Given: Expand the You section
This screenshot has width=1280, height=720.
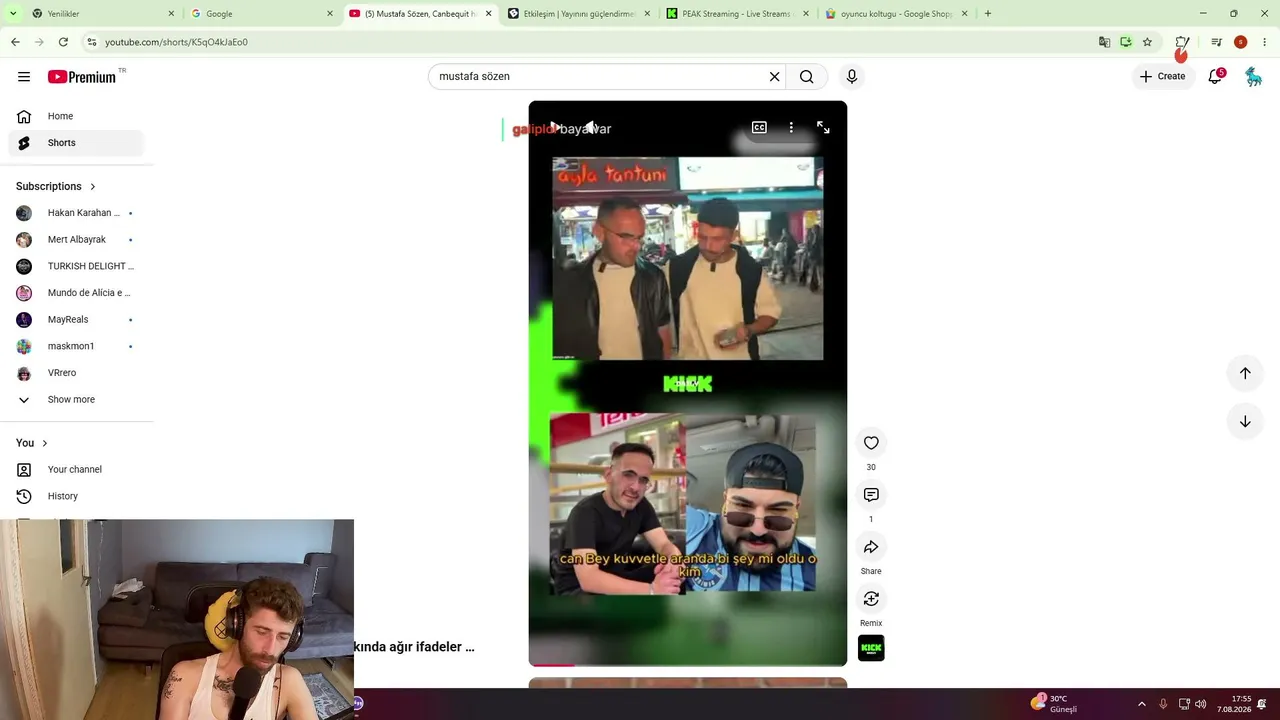Looking at the screenshot, I should [x=32, y=443].
